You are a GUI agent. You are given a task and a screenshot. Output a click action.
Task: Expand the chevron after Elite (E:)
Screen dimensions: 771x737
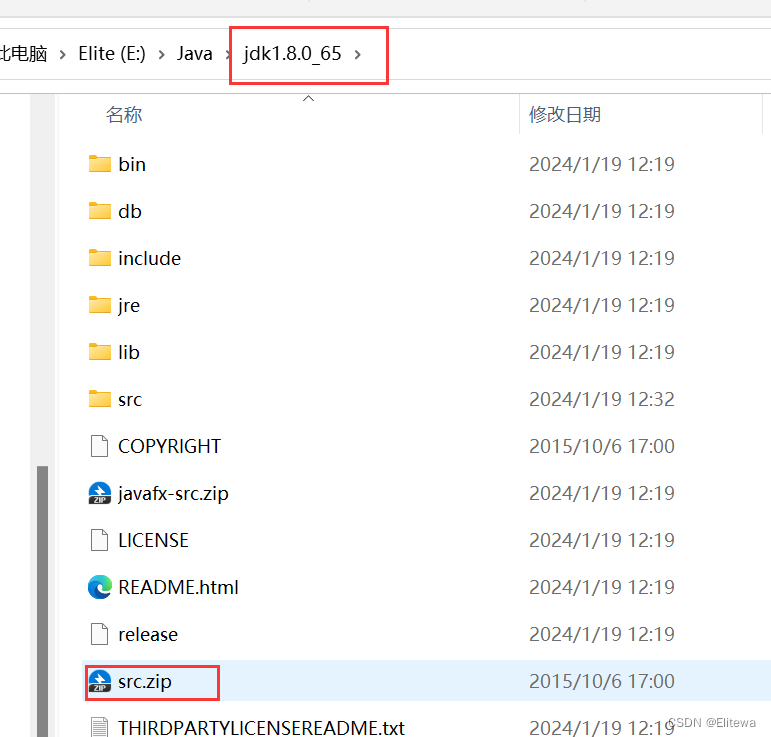point(161,54)
